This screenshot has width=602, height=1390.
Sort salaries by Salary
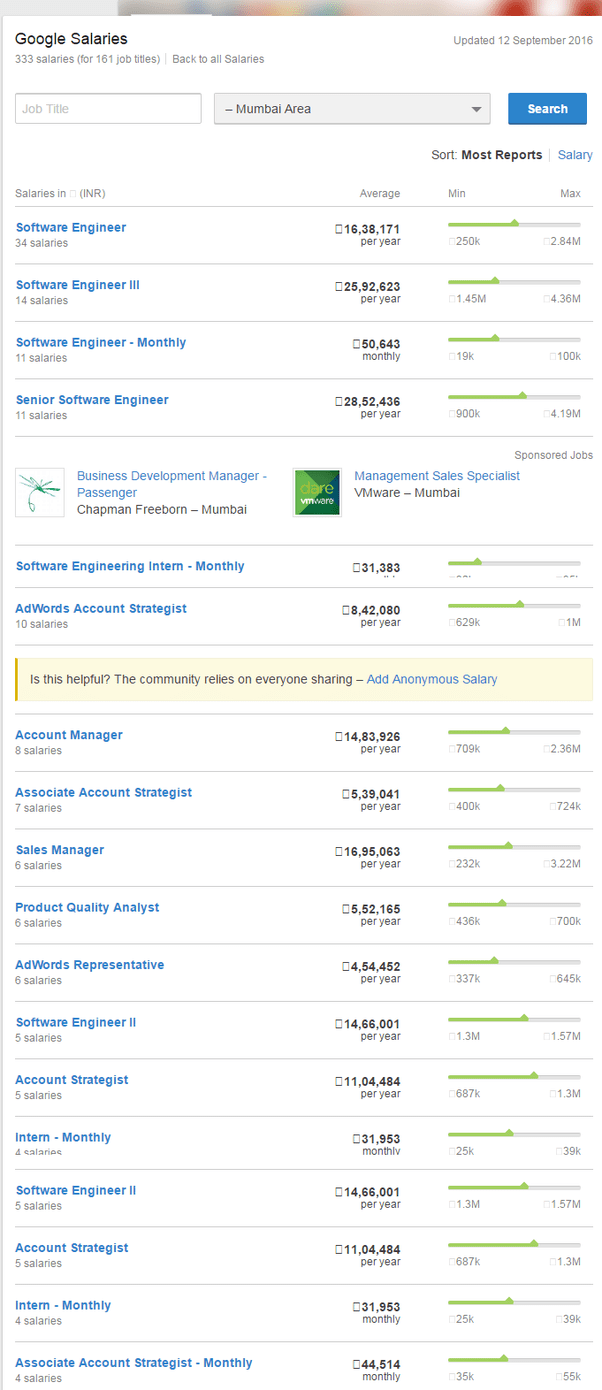575,154
